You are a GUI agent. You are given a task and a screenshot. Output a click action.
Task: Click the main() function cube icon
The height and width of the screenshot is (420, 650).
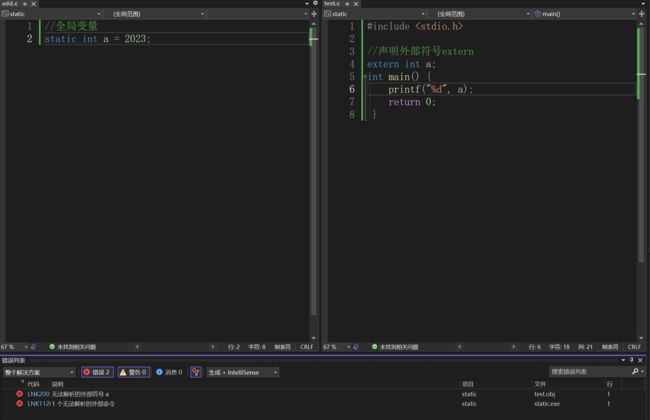coord(538,14)
